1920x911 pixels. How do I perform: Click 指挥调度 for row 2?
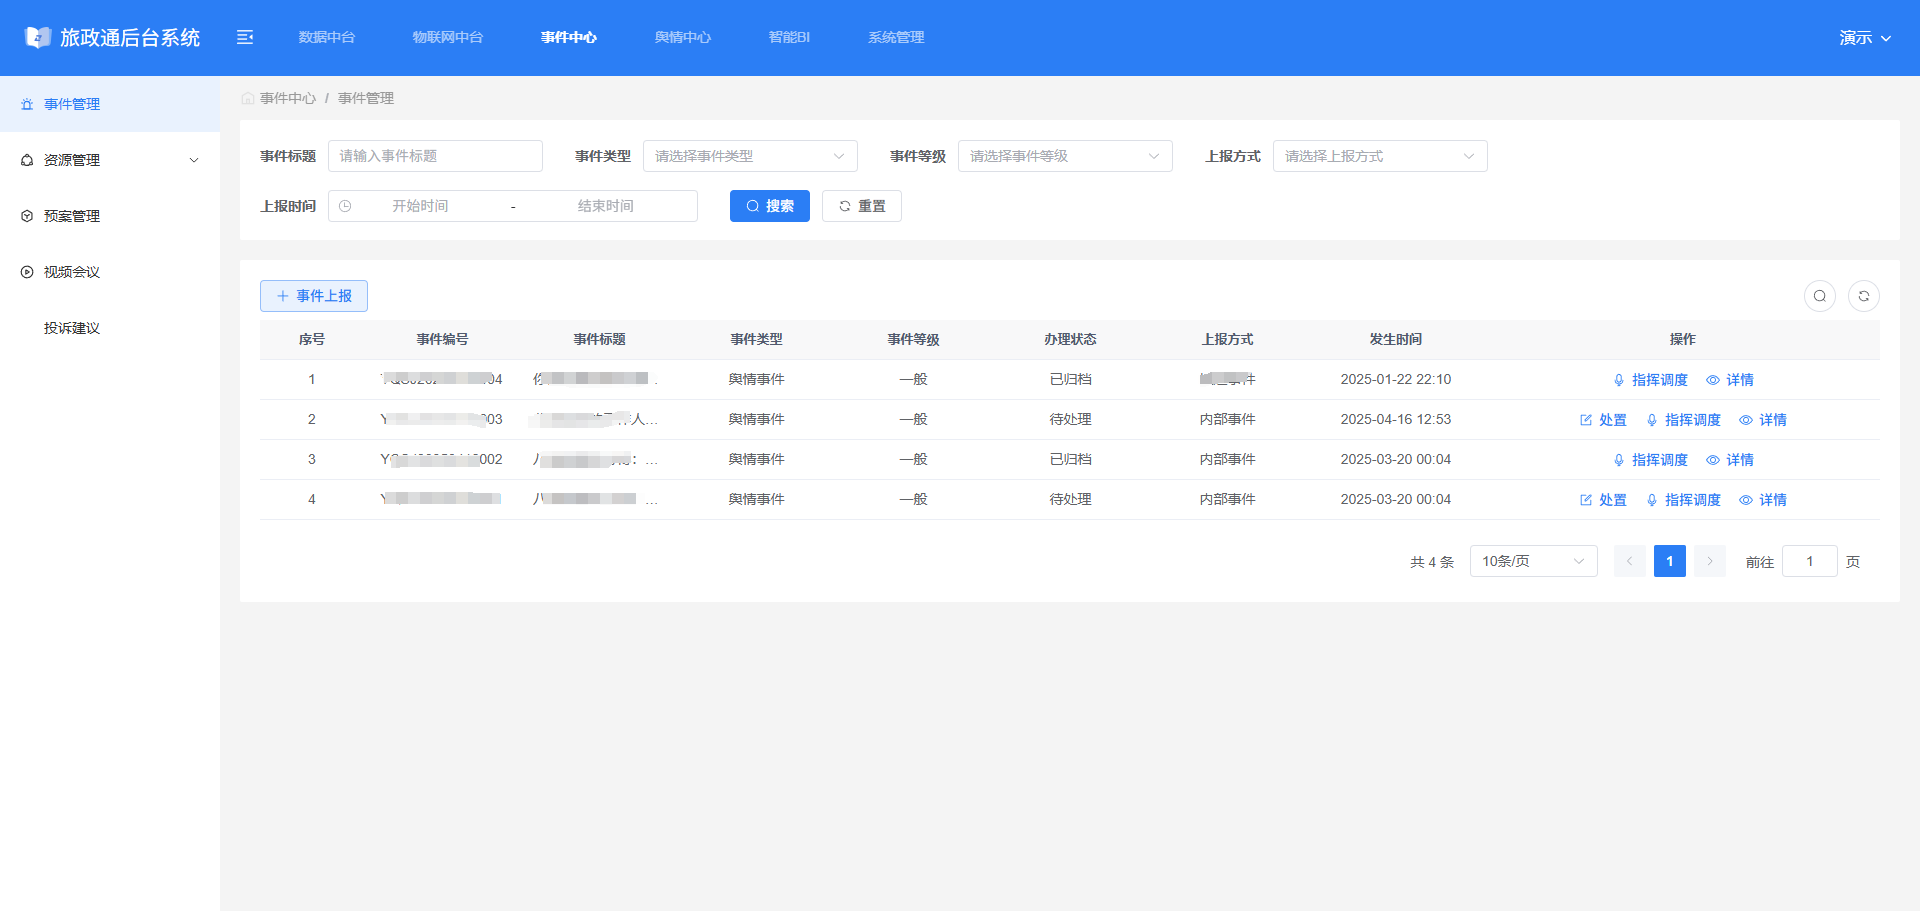(x=1683, y=420)
